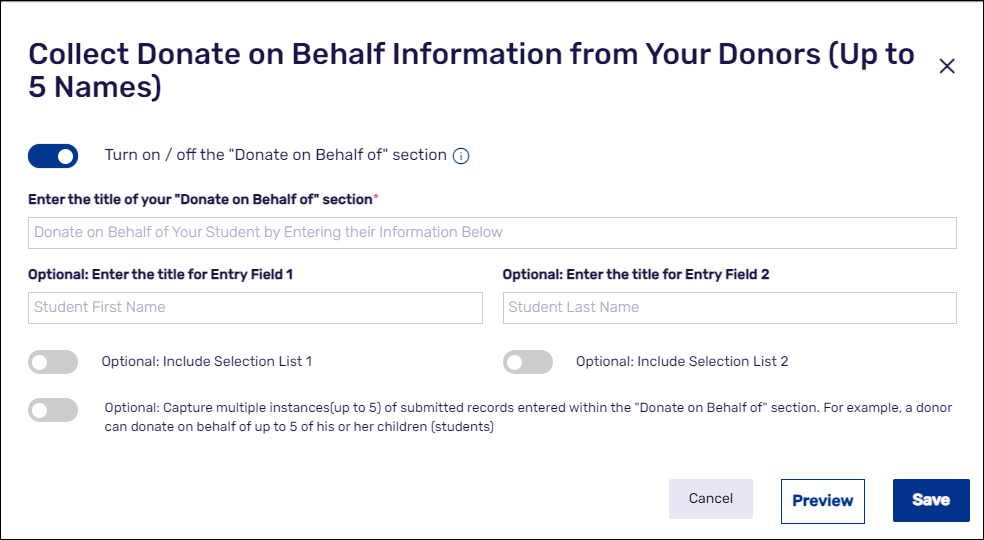This screenshot has height=540, width=984.
Task: Switch on the capture multiple instances toggle
Action: (53, 410)
